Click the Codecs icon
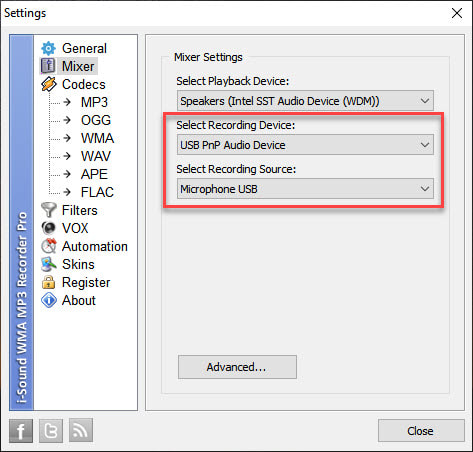Viewport: 473px width, 452px height. coord(49,84)
